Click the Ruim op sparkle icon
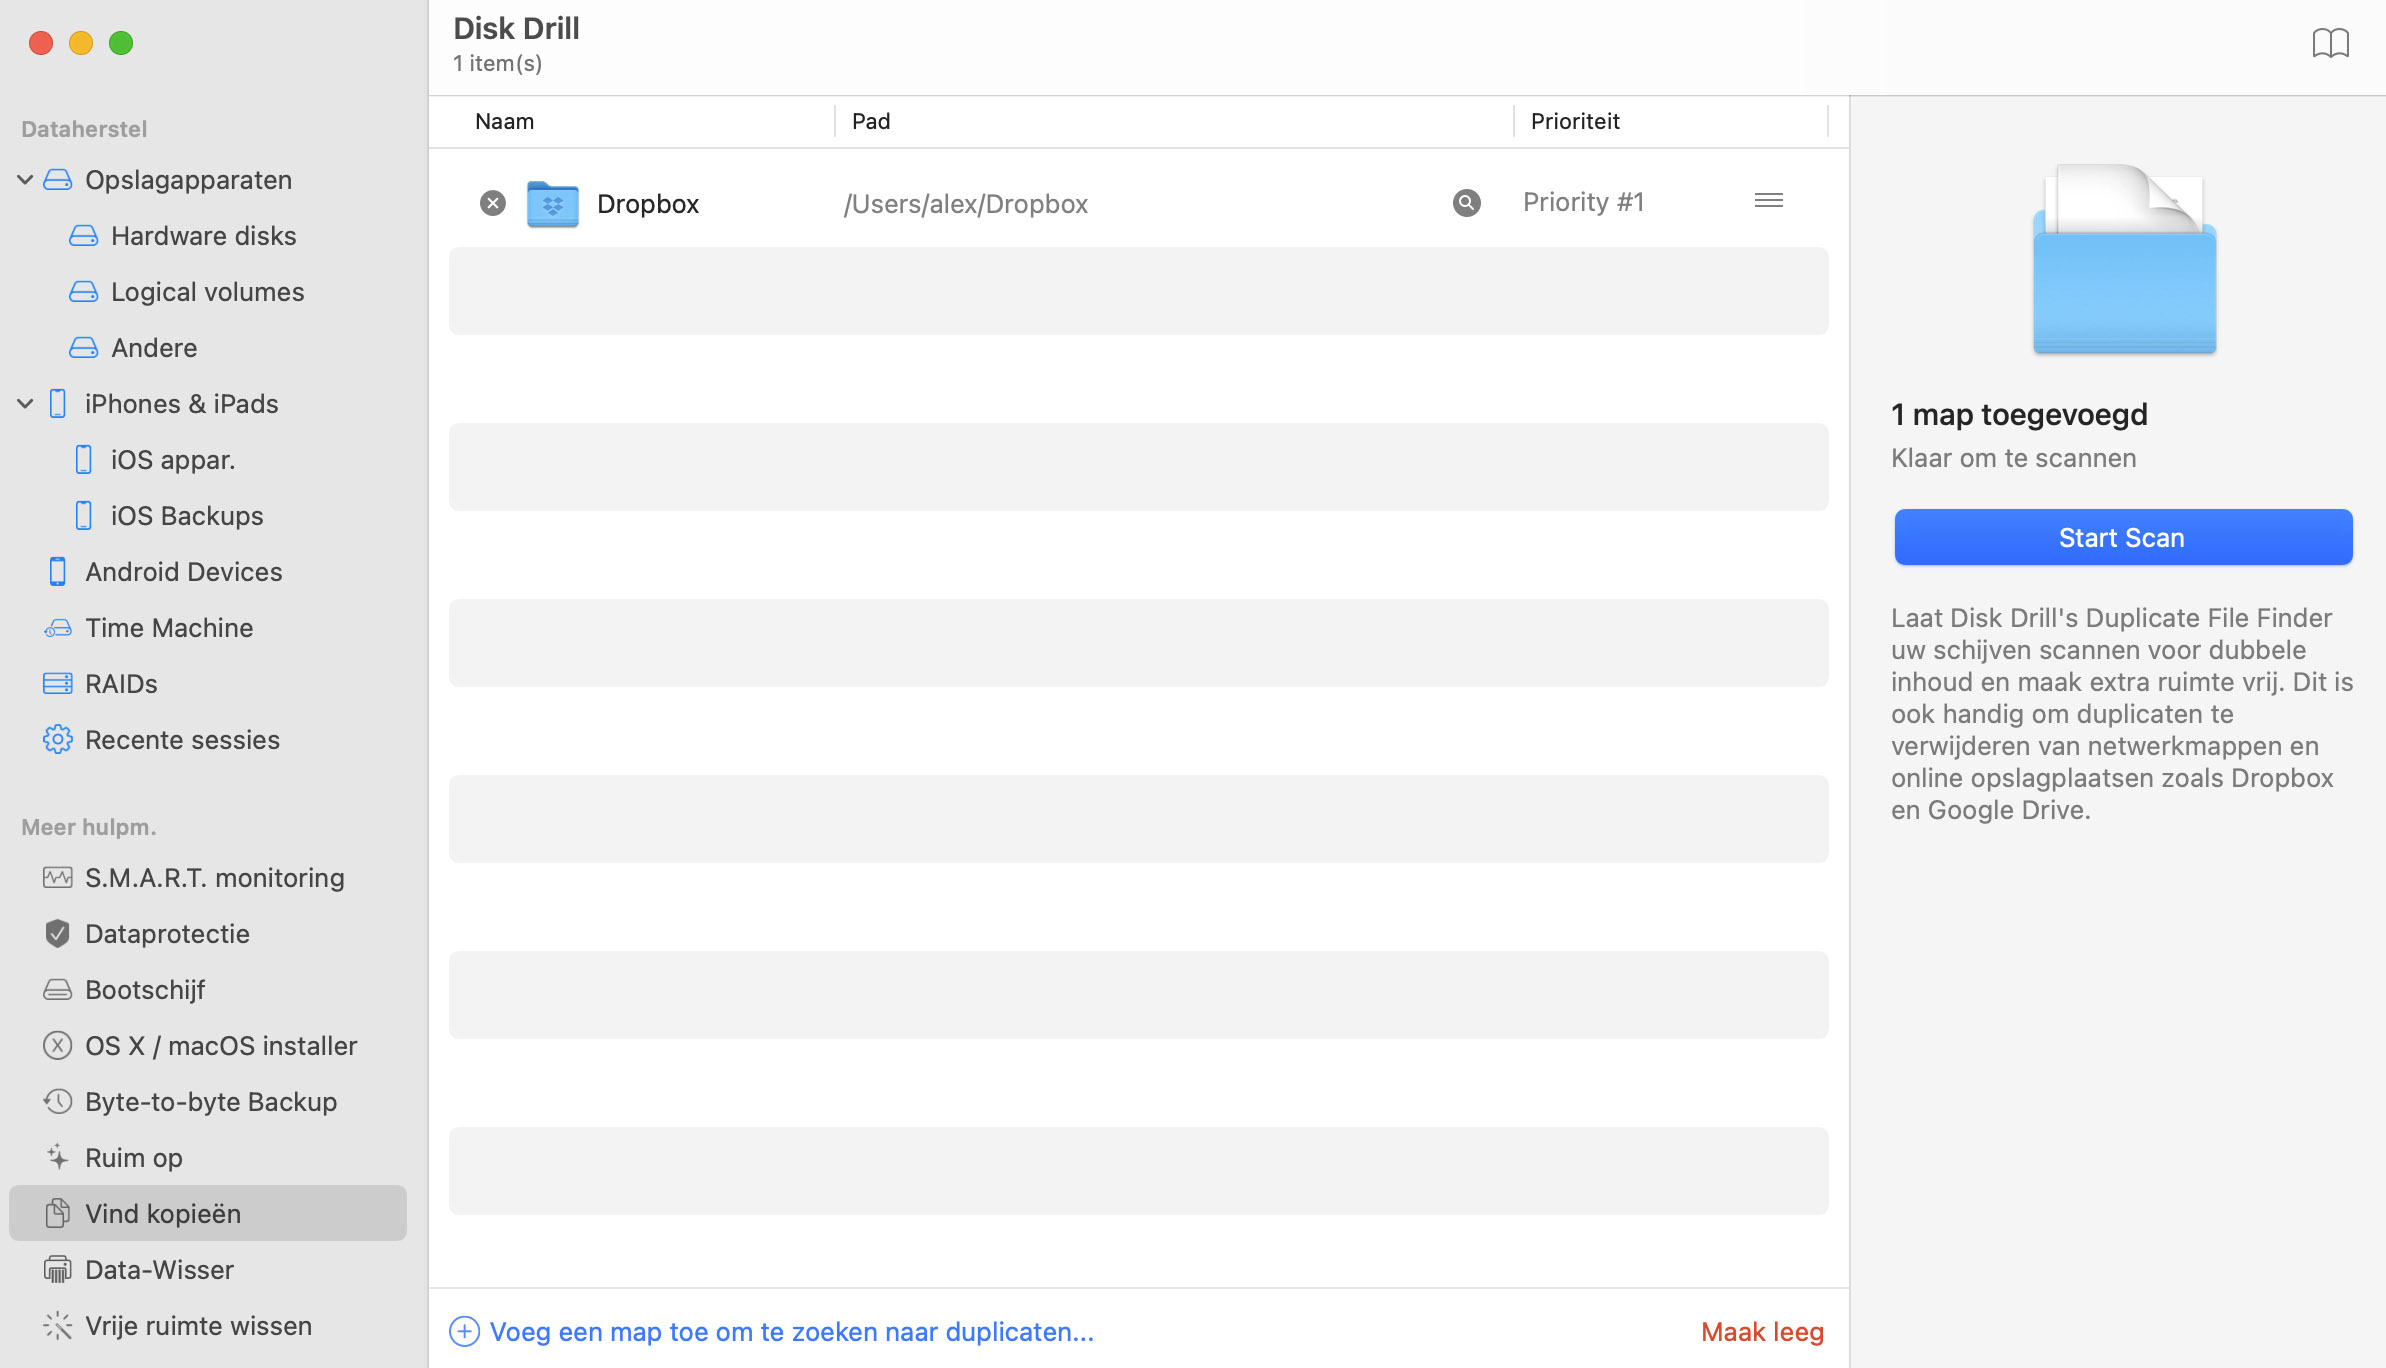 (x=58, y=1158)
